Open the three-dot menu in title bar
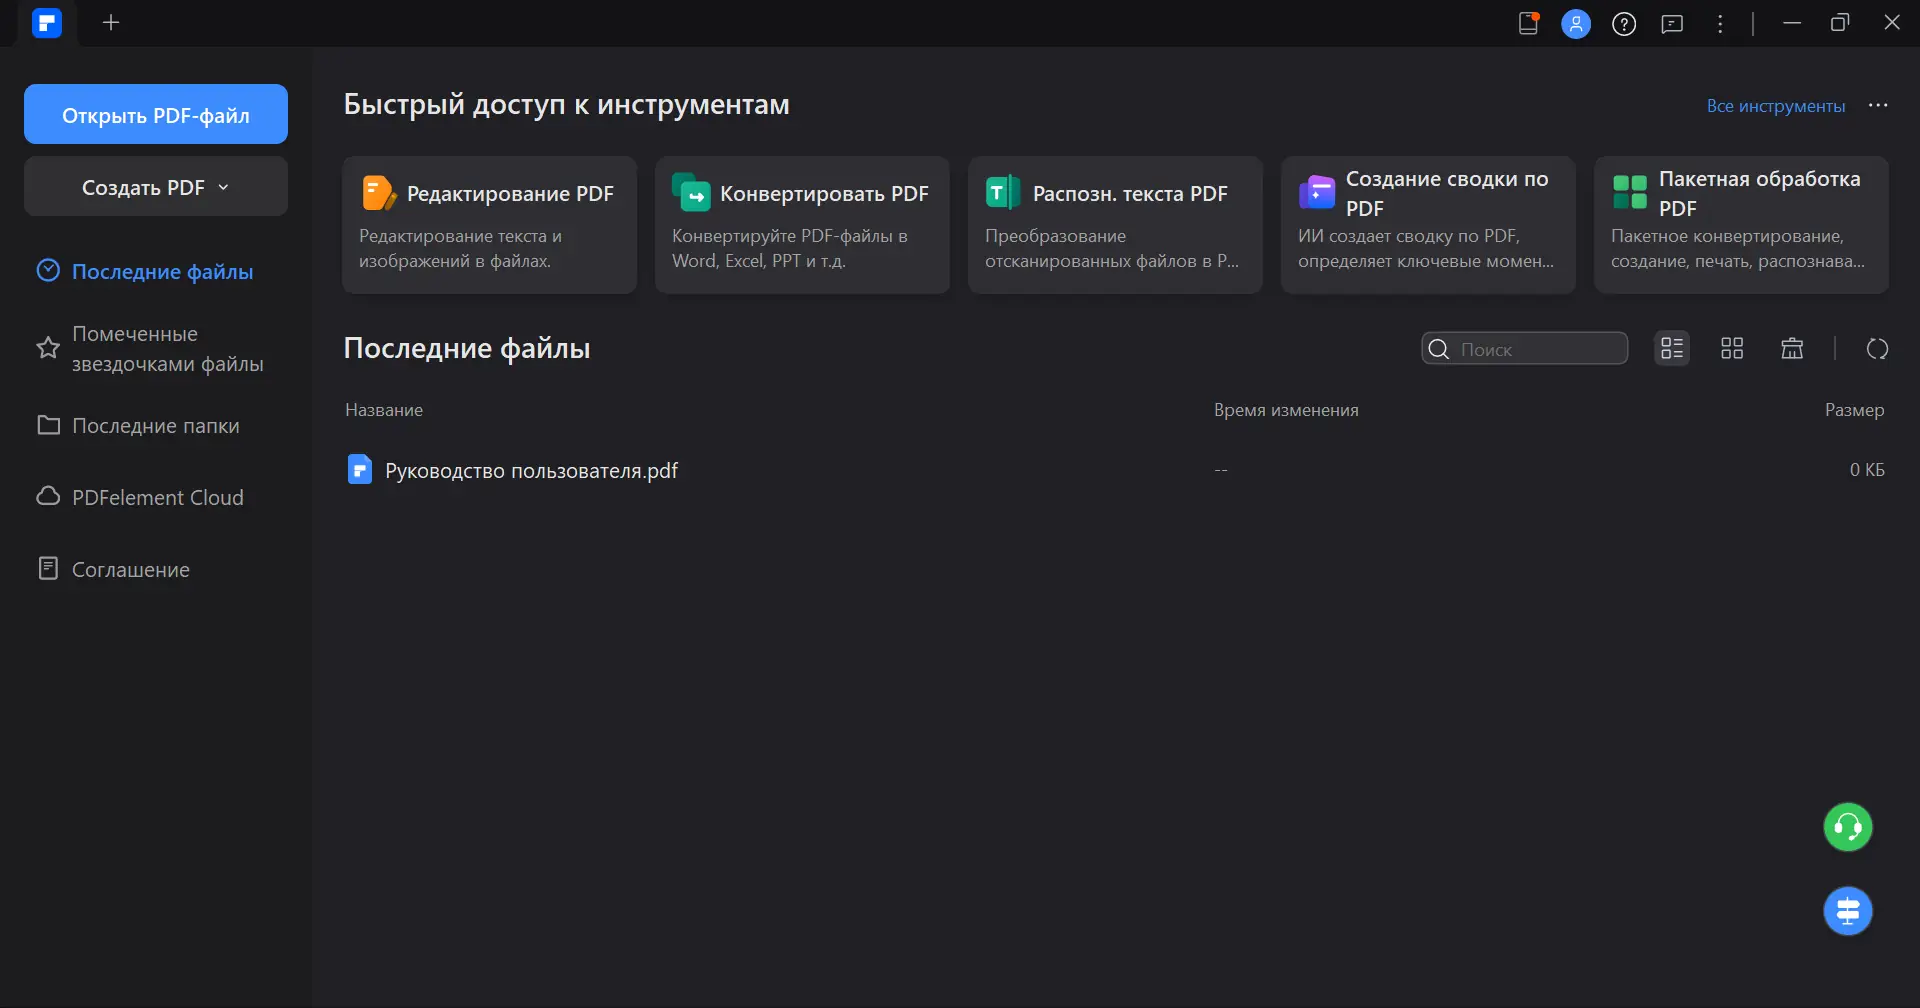This screenshot has height=1008, width=1920. click(x=1720, y=23)
